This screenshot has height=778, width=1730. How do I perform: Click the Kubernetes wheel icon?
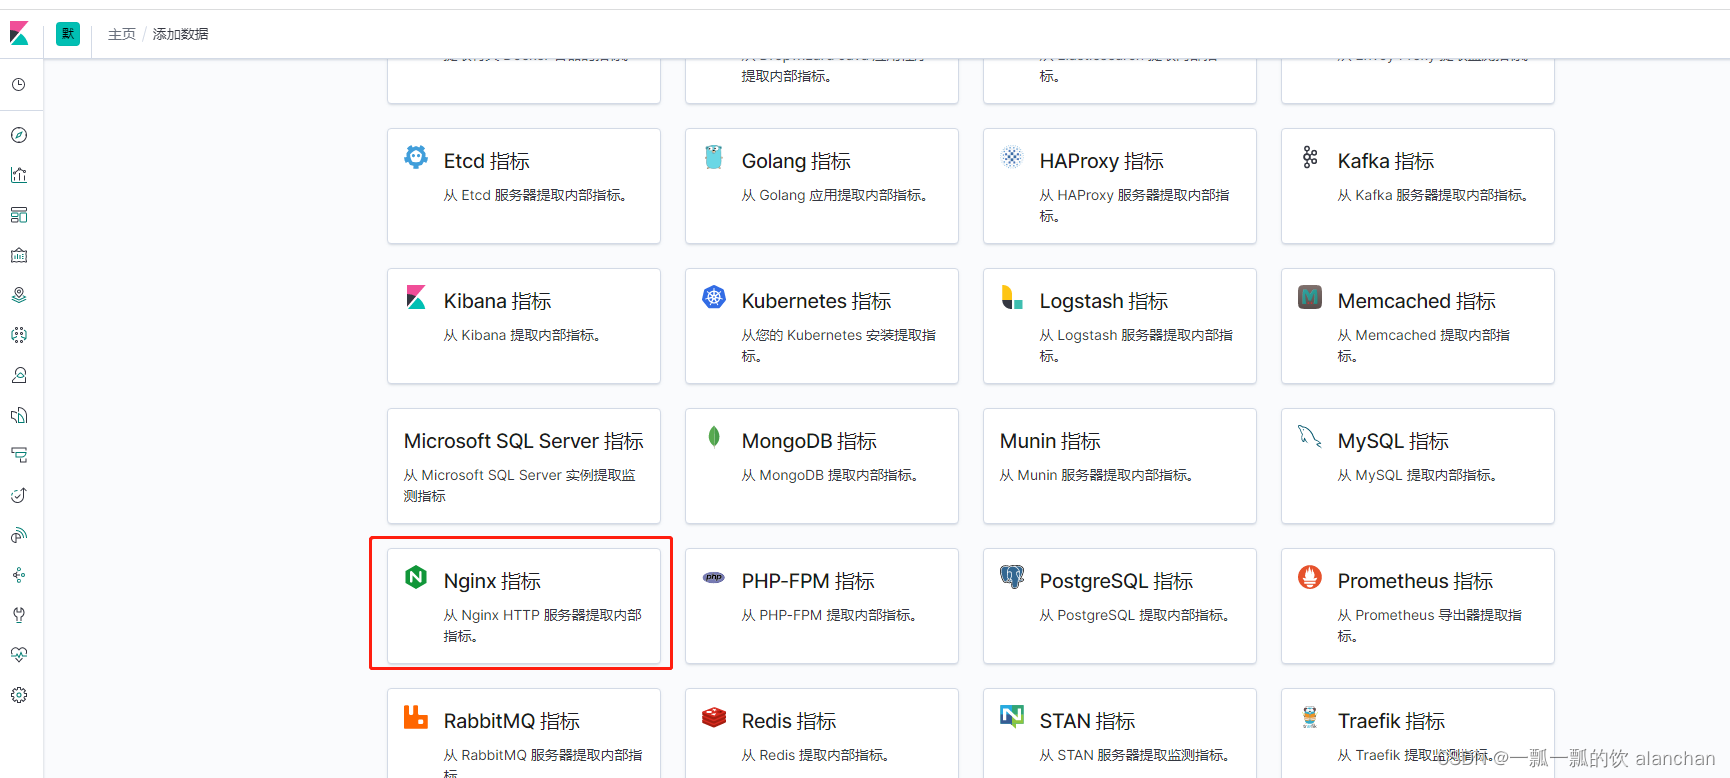[714, 297]
